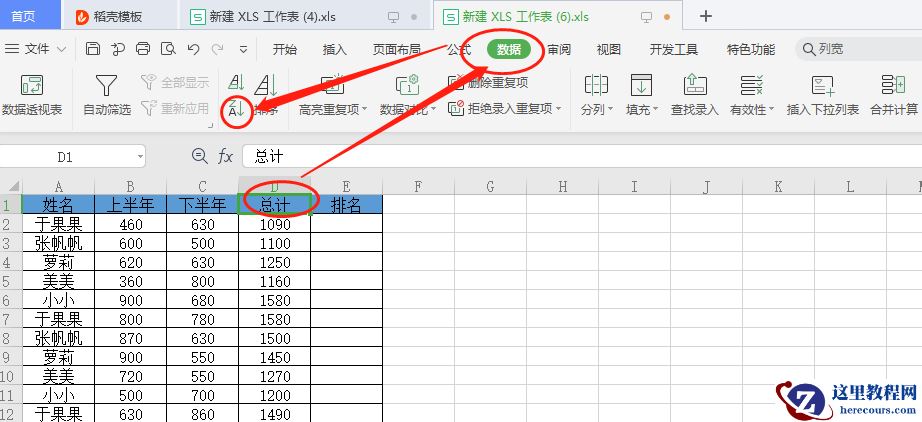Switch to the 开始 ribbon tab
The width and height of the screenshot is (922, 422).
[x=285, y=49]
